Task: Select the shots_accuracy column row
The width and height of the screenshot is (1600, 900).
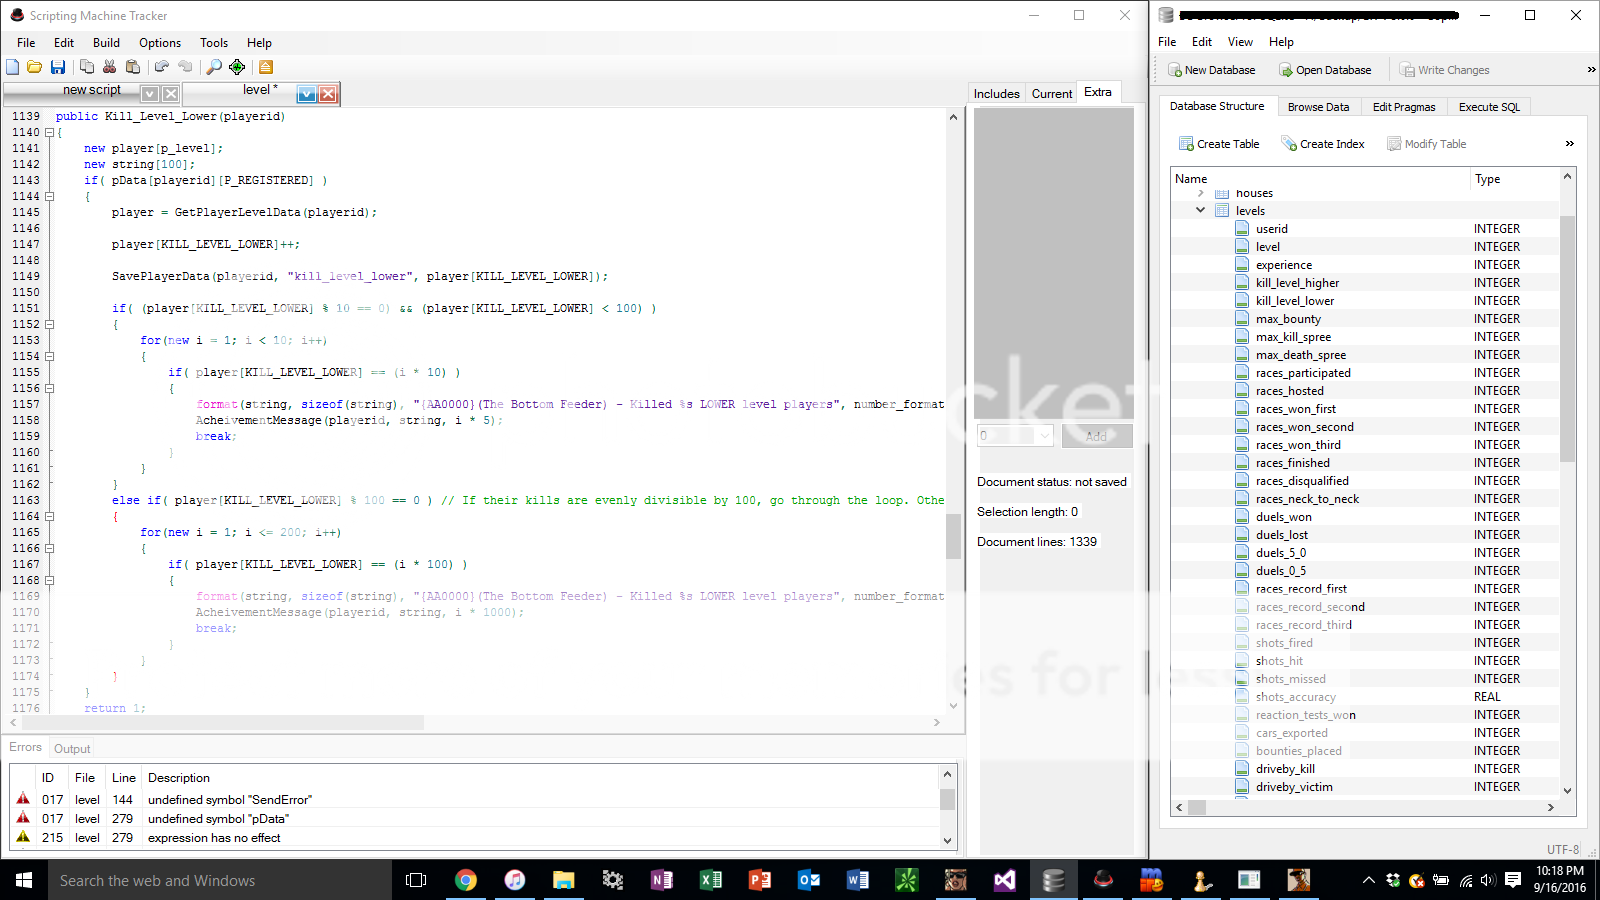Action: [x=1365, y=697]
